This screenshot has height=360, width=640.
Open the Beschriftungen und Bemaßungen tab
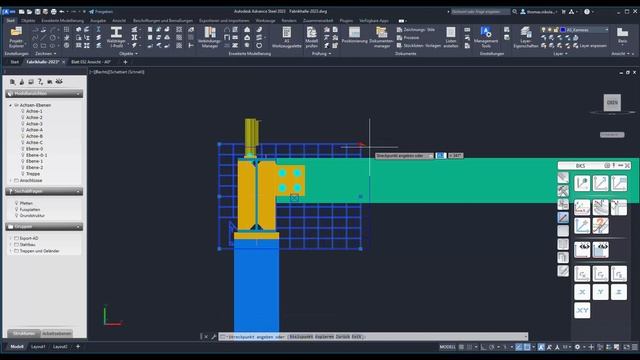[163, 20]
